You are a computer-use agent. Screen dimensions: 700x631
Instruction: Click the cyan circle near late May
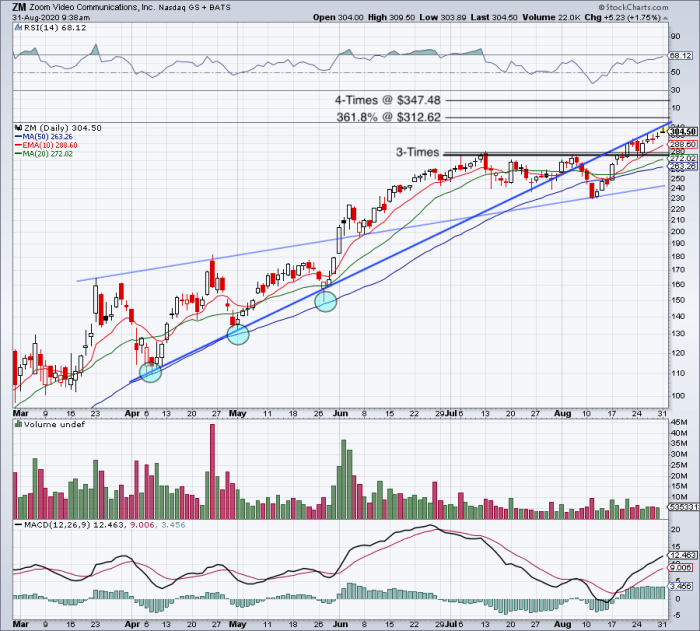(325, 301)
